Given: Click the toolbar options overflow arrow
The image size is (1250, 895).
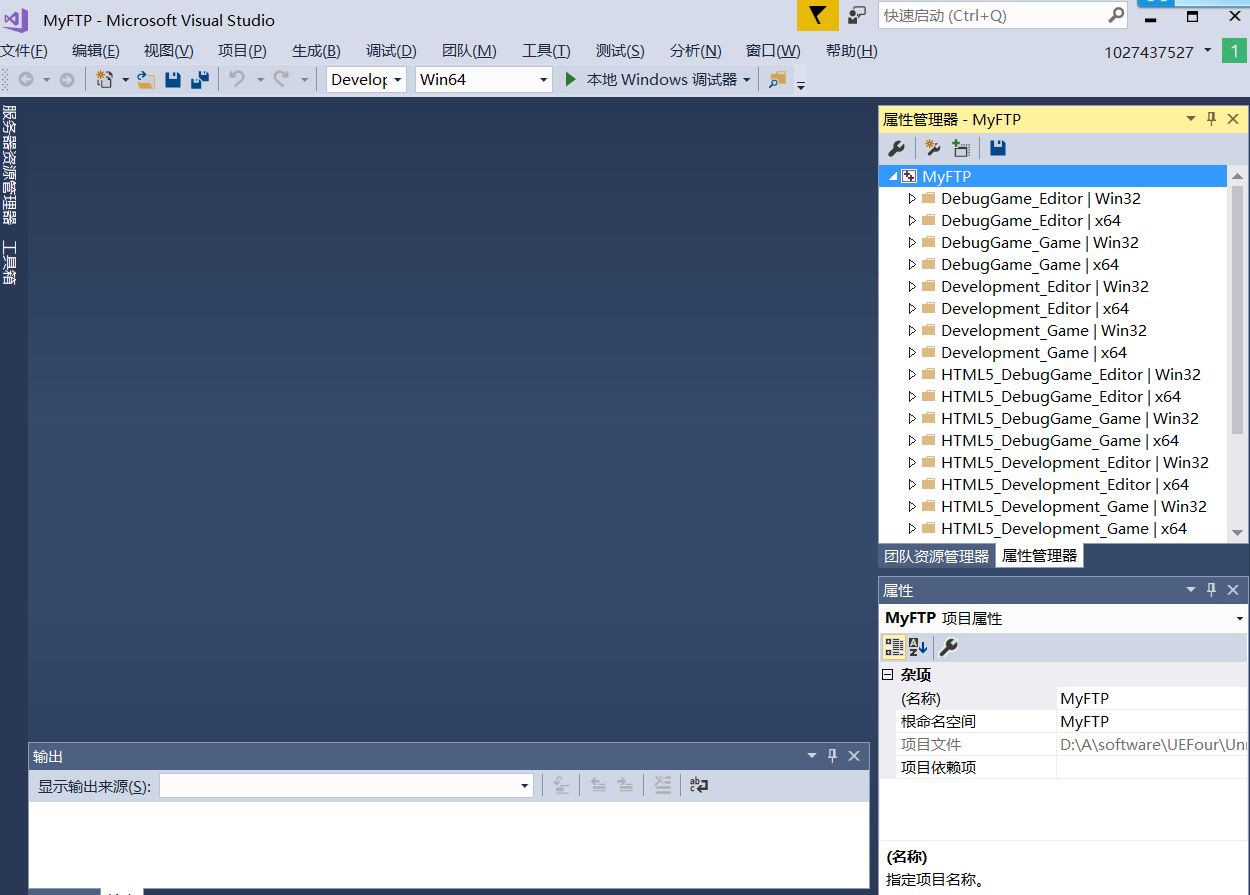Looking at the screenshot, I should click(801, 85).
